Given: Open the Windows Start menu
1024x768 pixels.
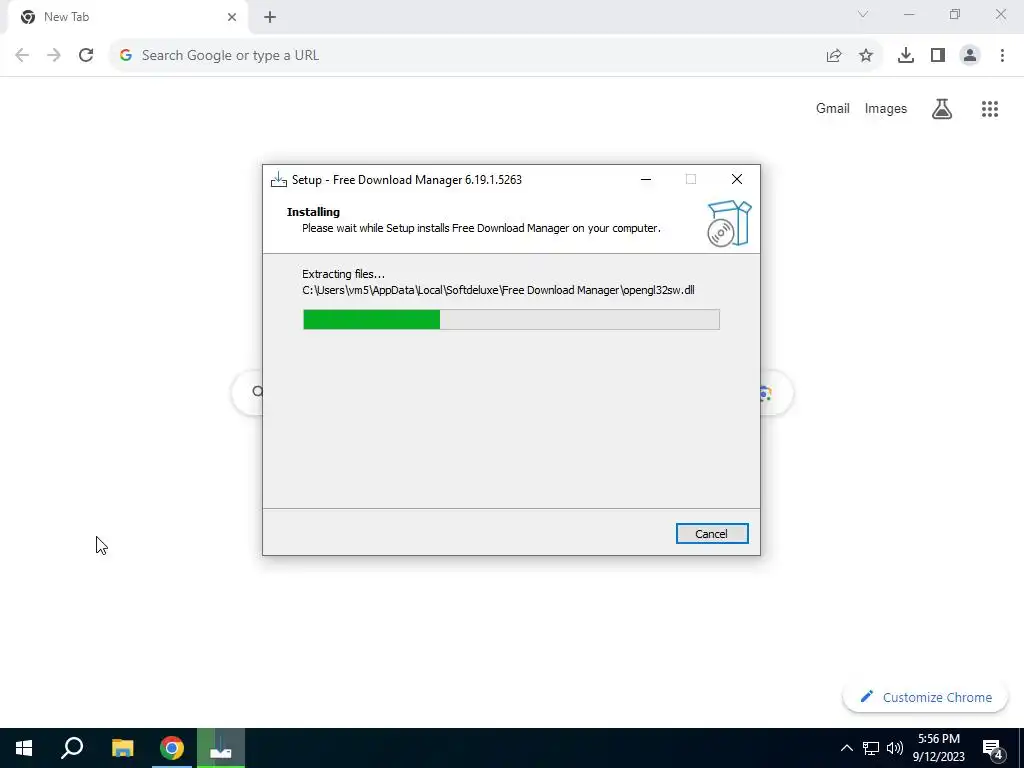Looking at the screenshot, I should [24, 748].
